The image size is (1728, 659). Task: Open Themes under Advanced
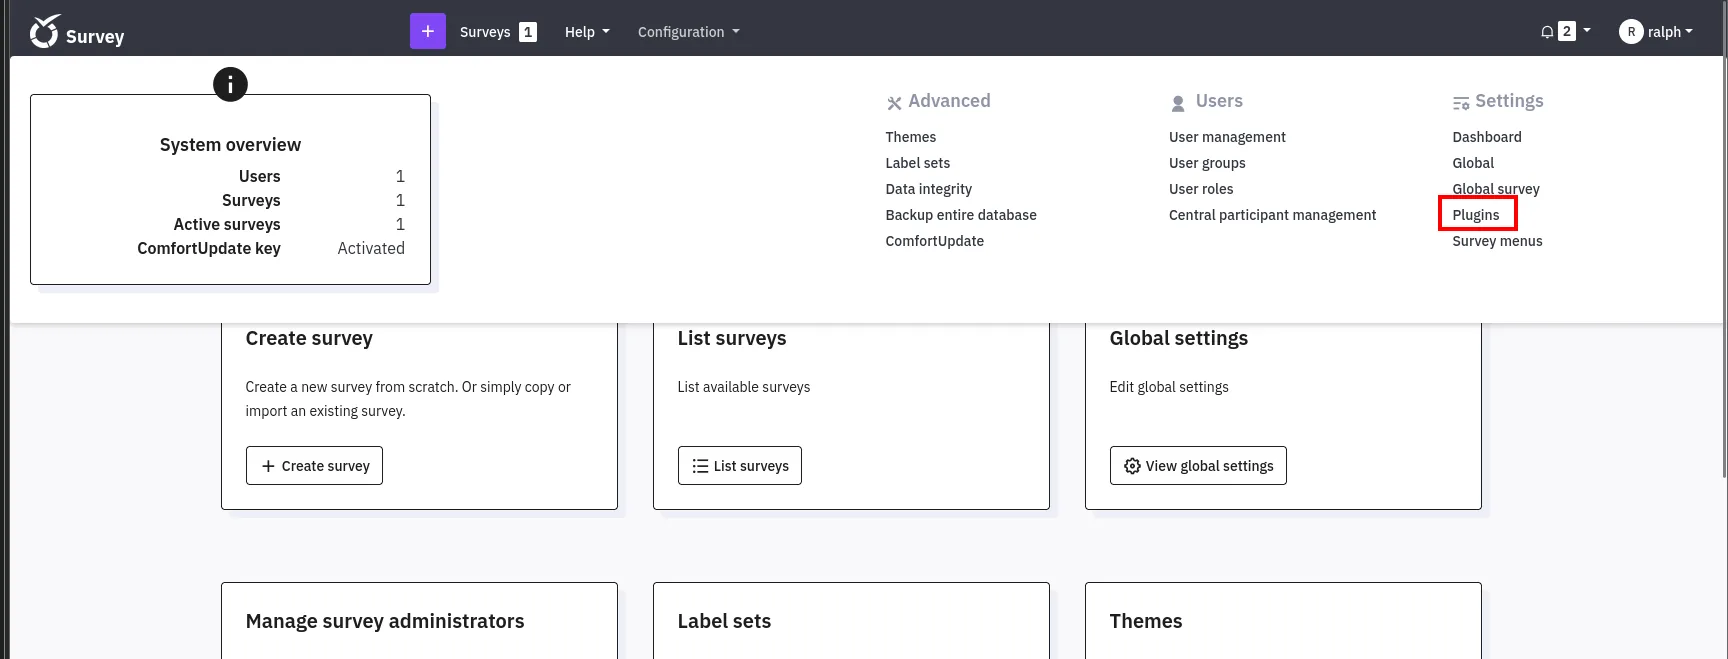tap(910, 137)
